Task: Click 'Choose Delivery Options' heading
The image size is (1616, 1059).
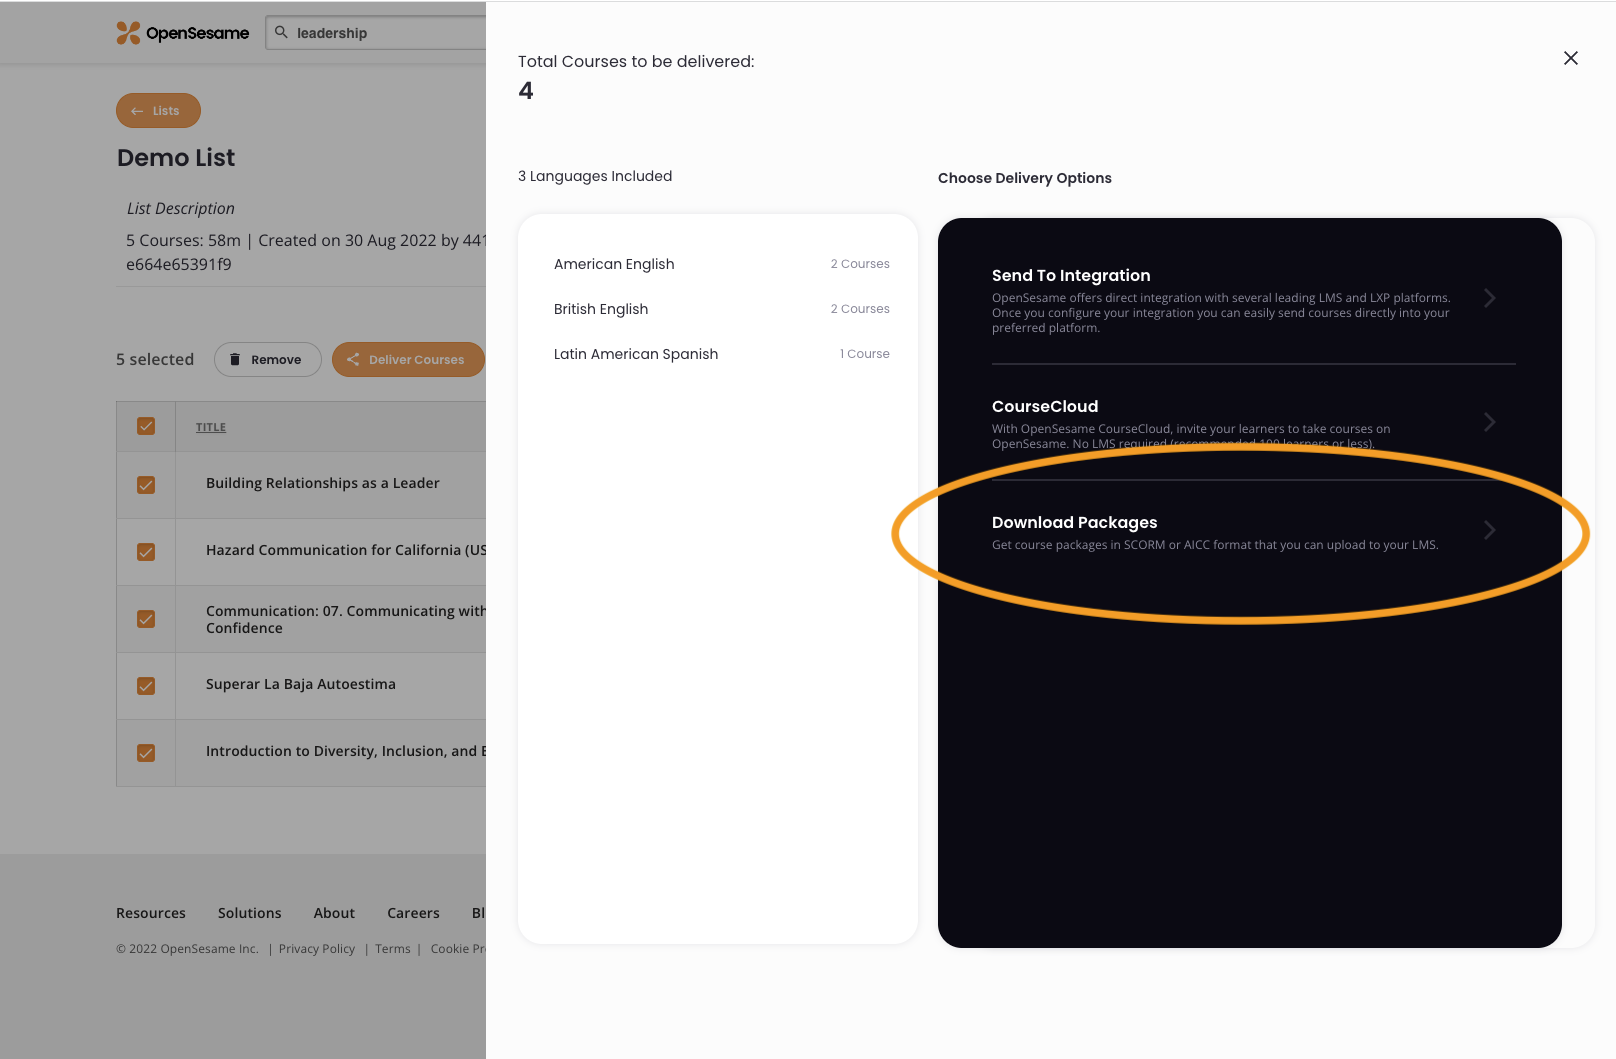Action: [1025, 178]
